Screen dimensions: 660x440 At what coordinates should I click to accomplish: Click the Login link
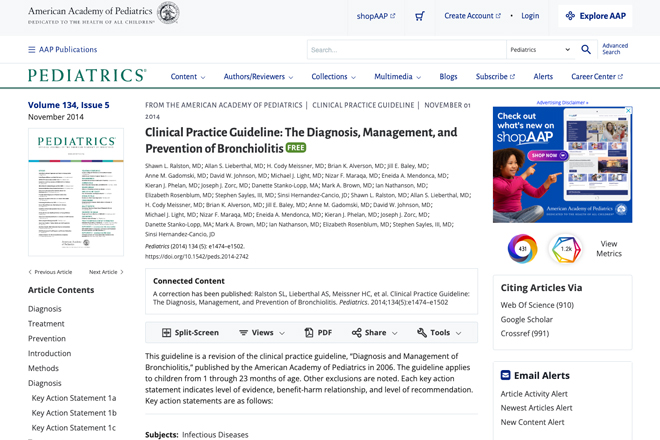[x=530, y=16]
